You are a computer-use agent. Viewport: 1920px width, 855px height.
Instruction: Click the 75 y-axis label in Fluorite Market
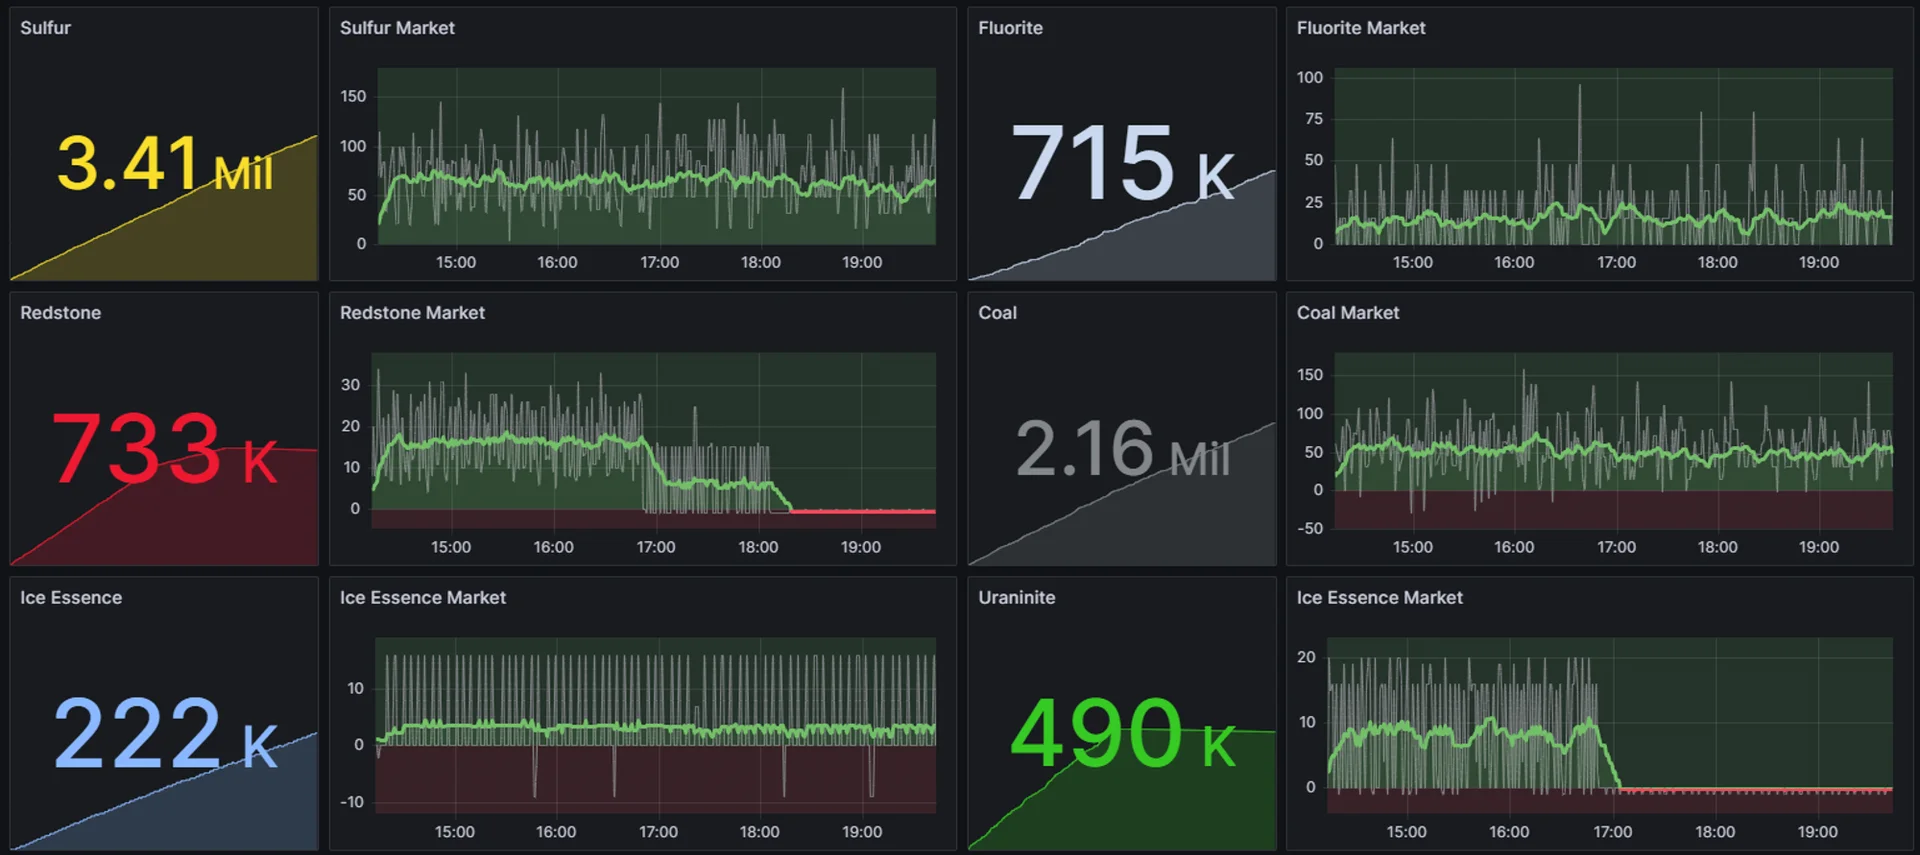[1314, 119]
